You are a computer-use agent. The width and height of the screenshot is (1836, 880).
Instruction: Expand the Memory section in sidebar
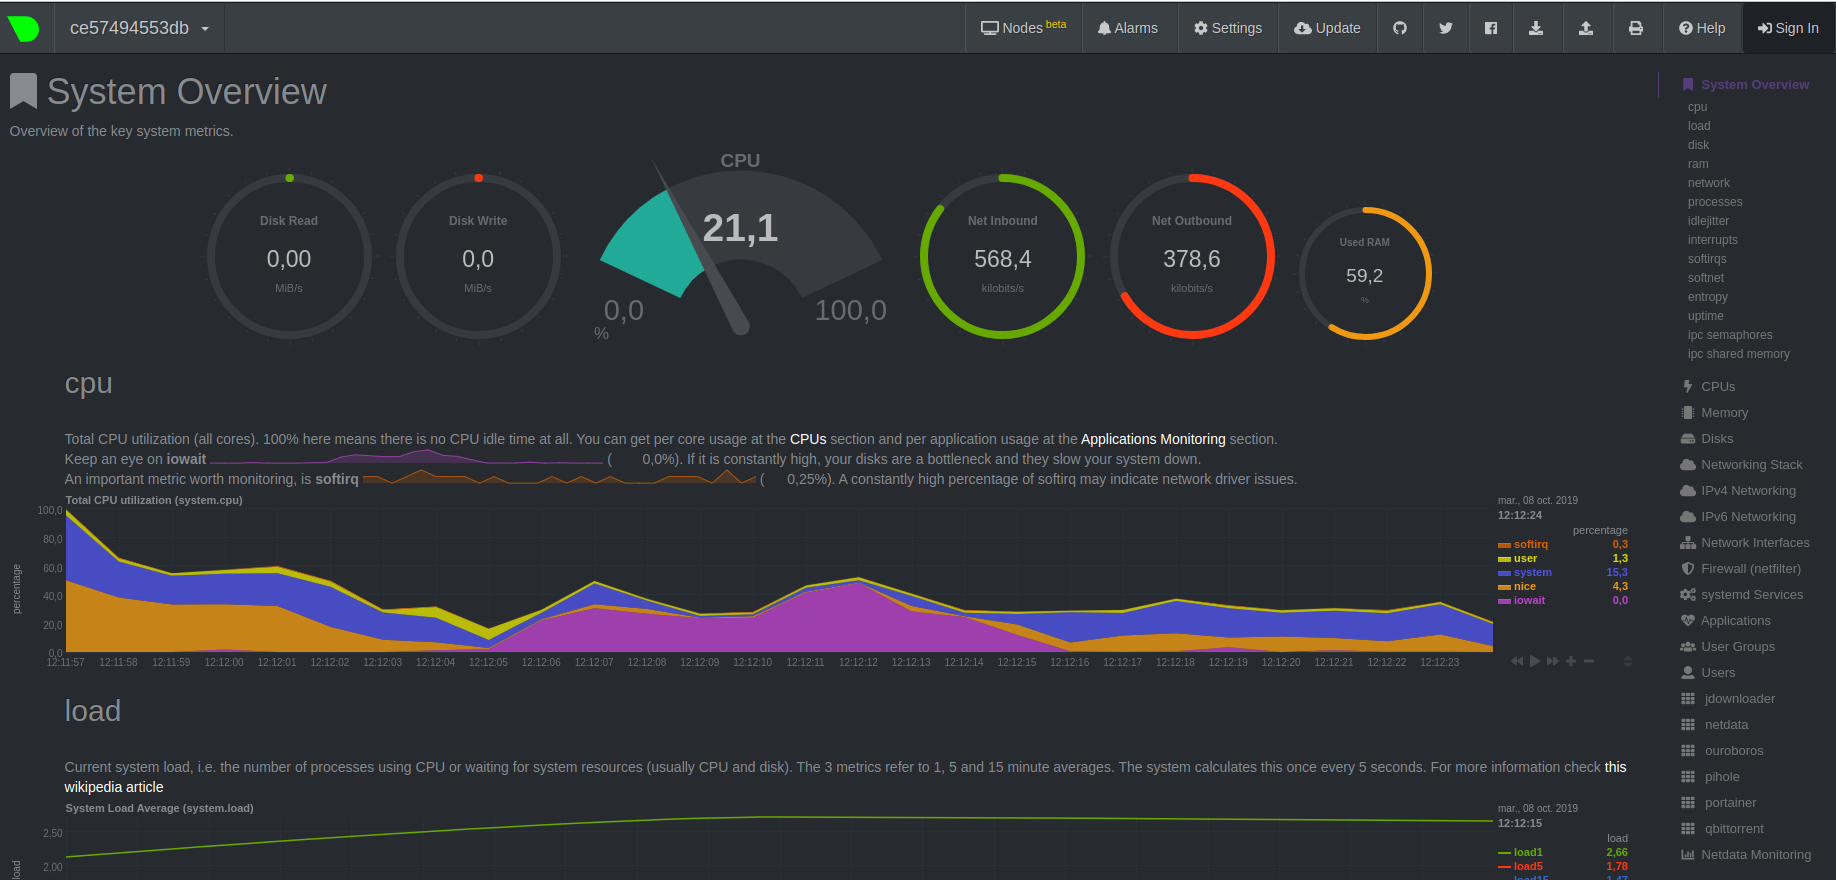[1724, 412]
